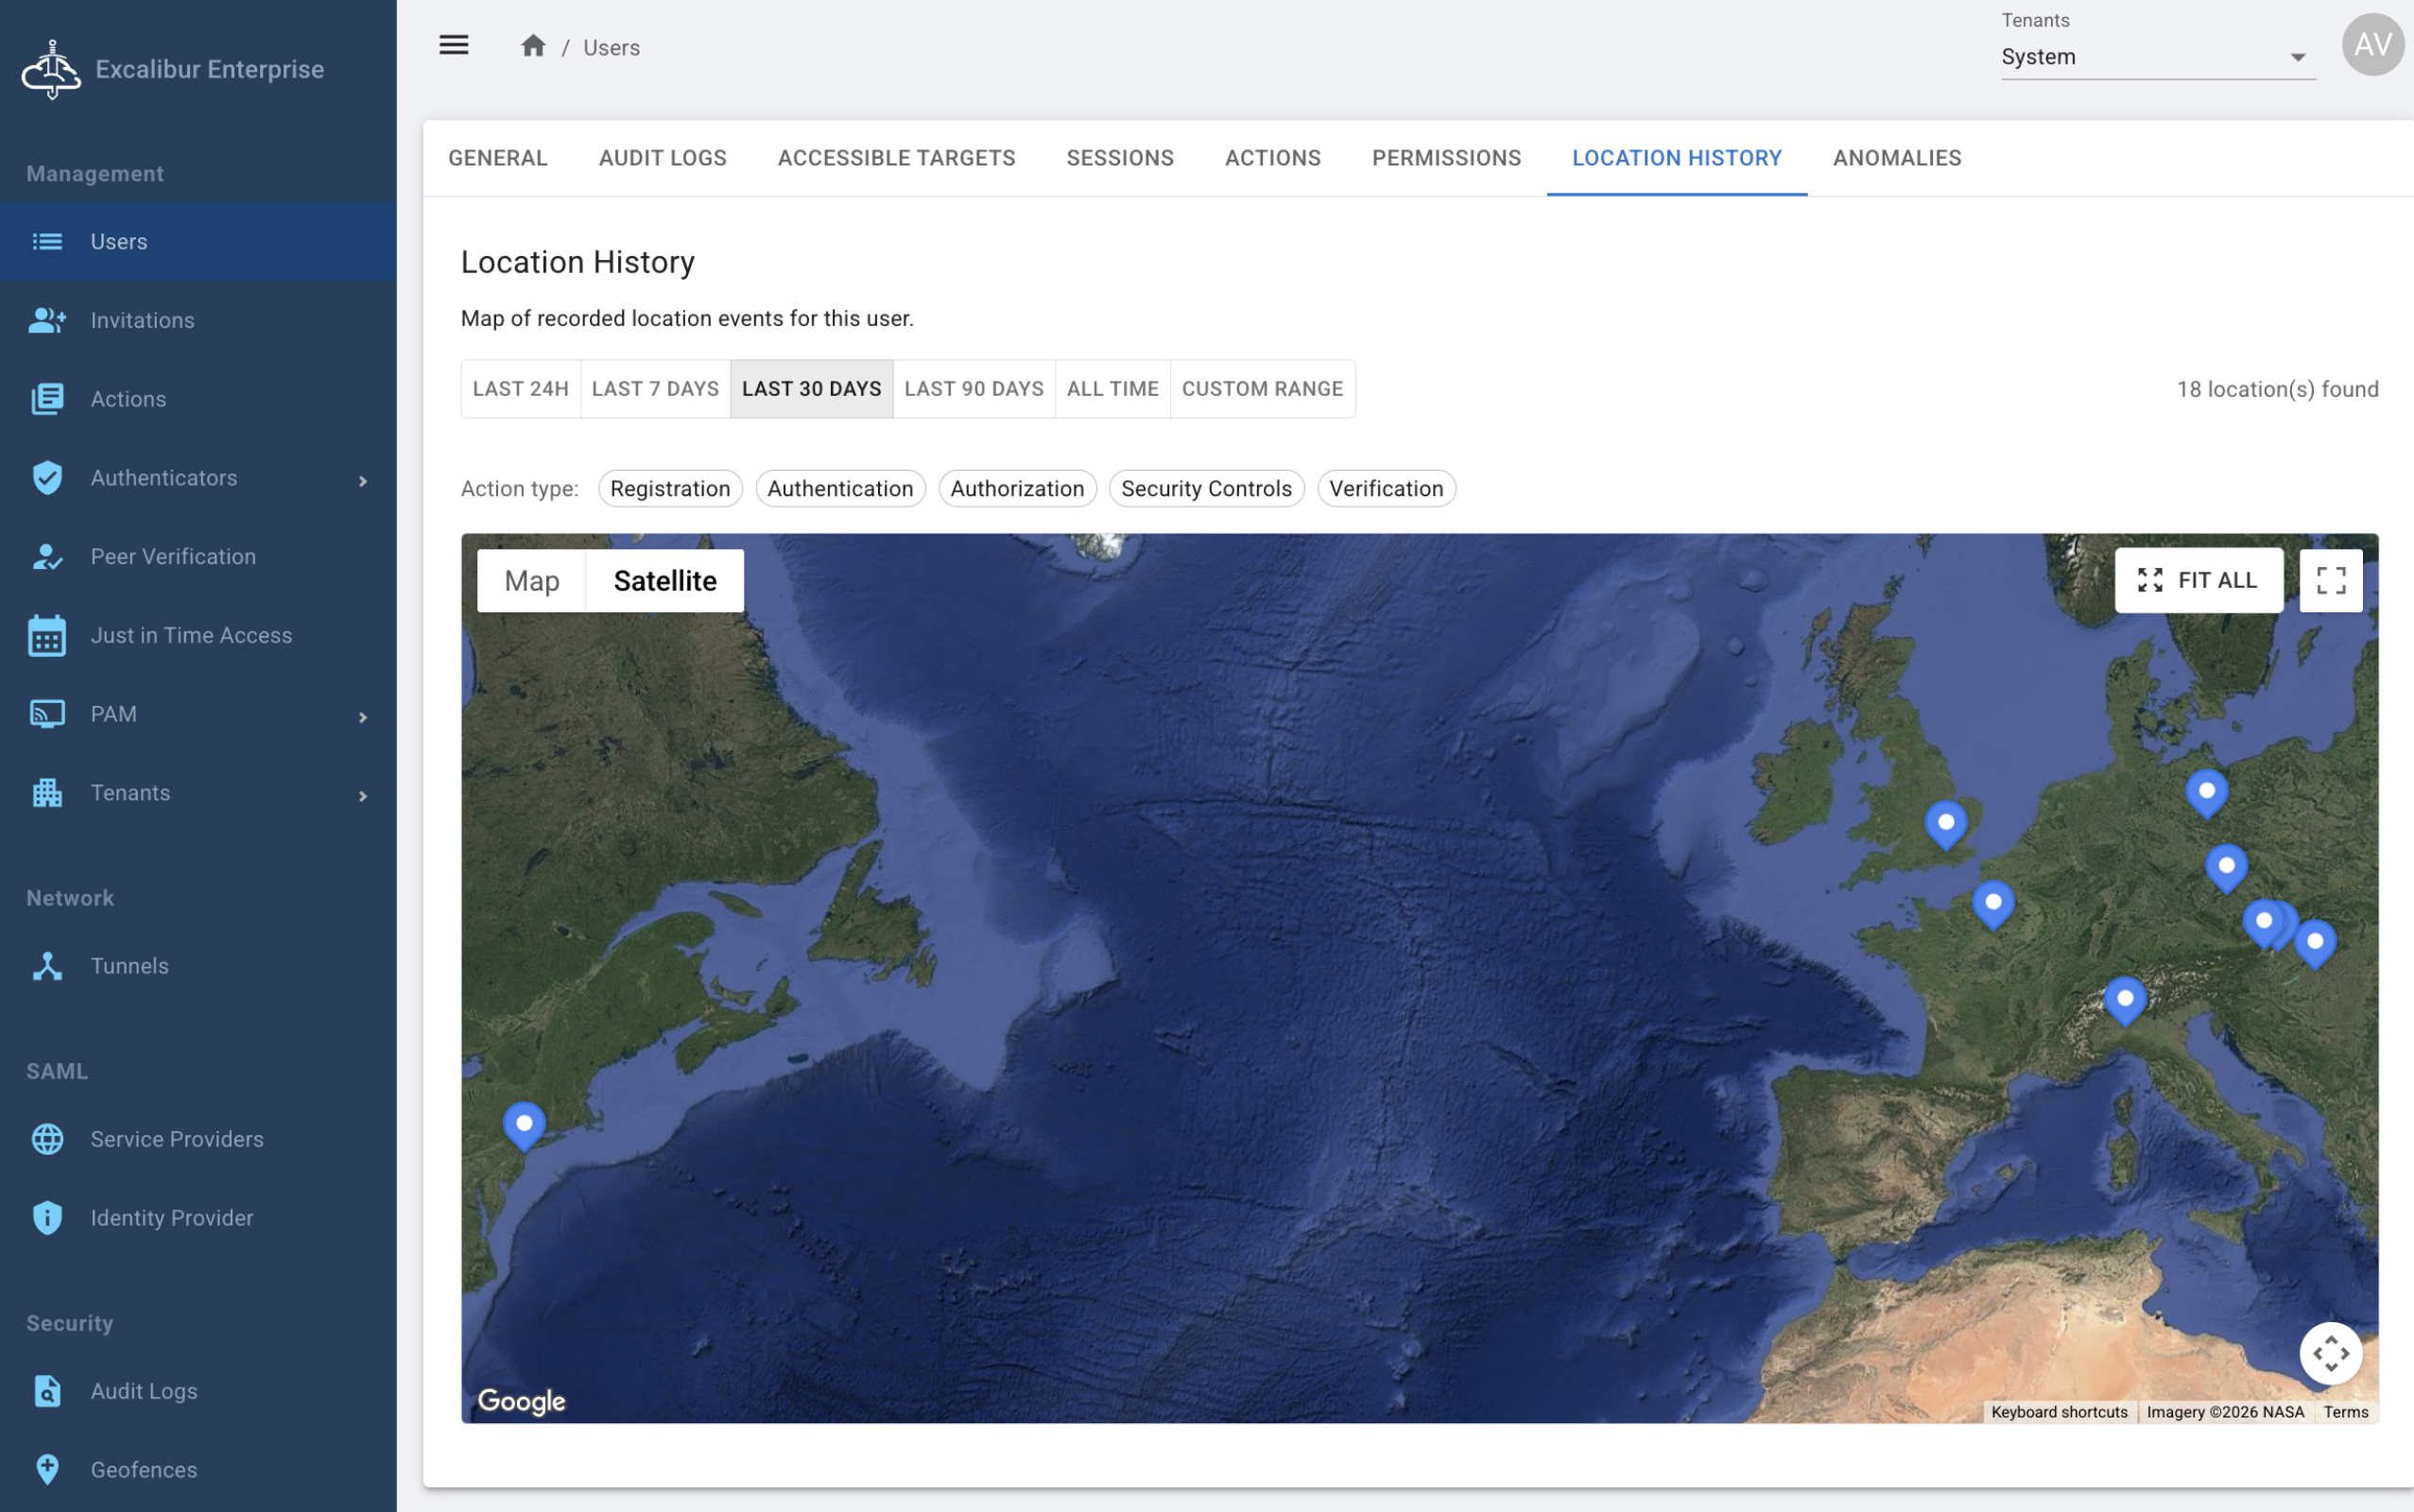
Task: Open the map Terms link
Action: tap(2345, 1411)
